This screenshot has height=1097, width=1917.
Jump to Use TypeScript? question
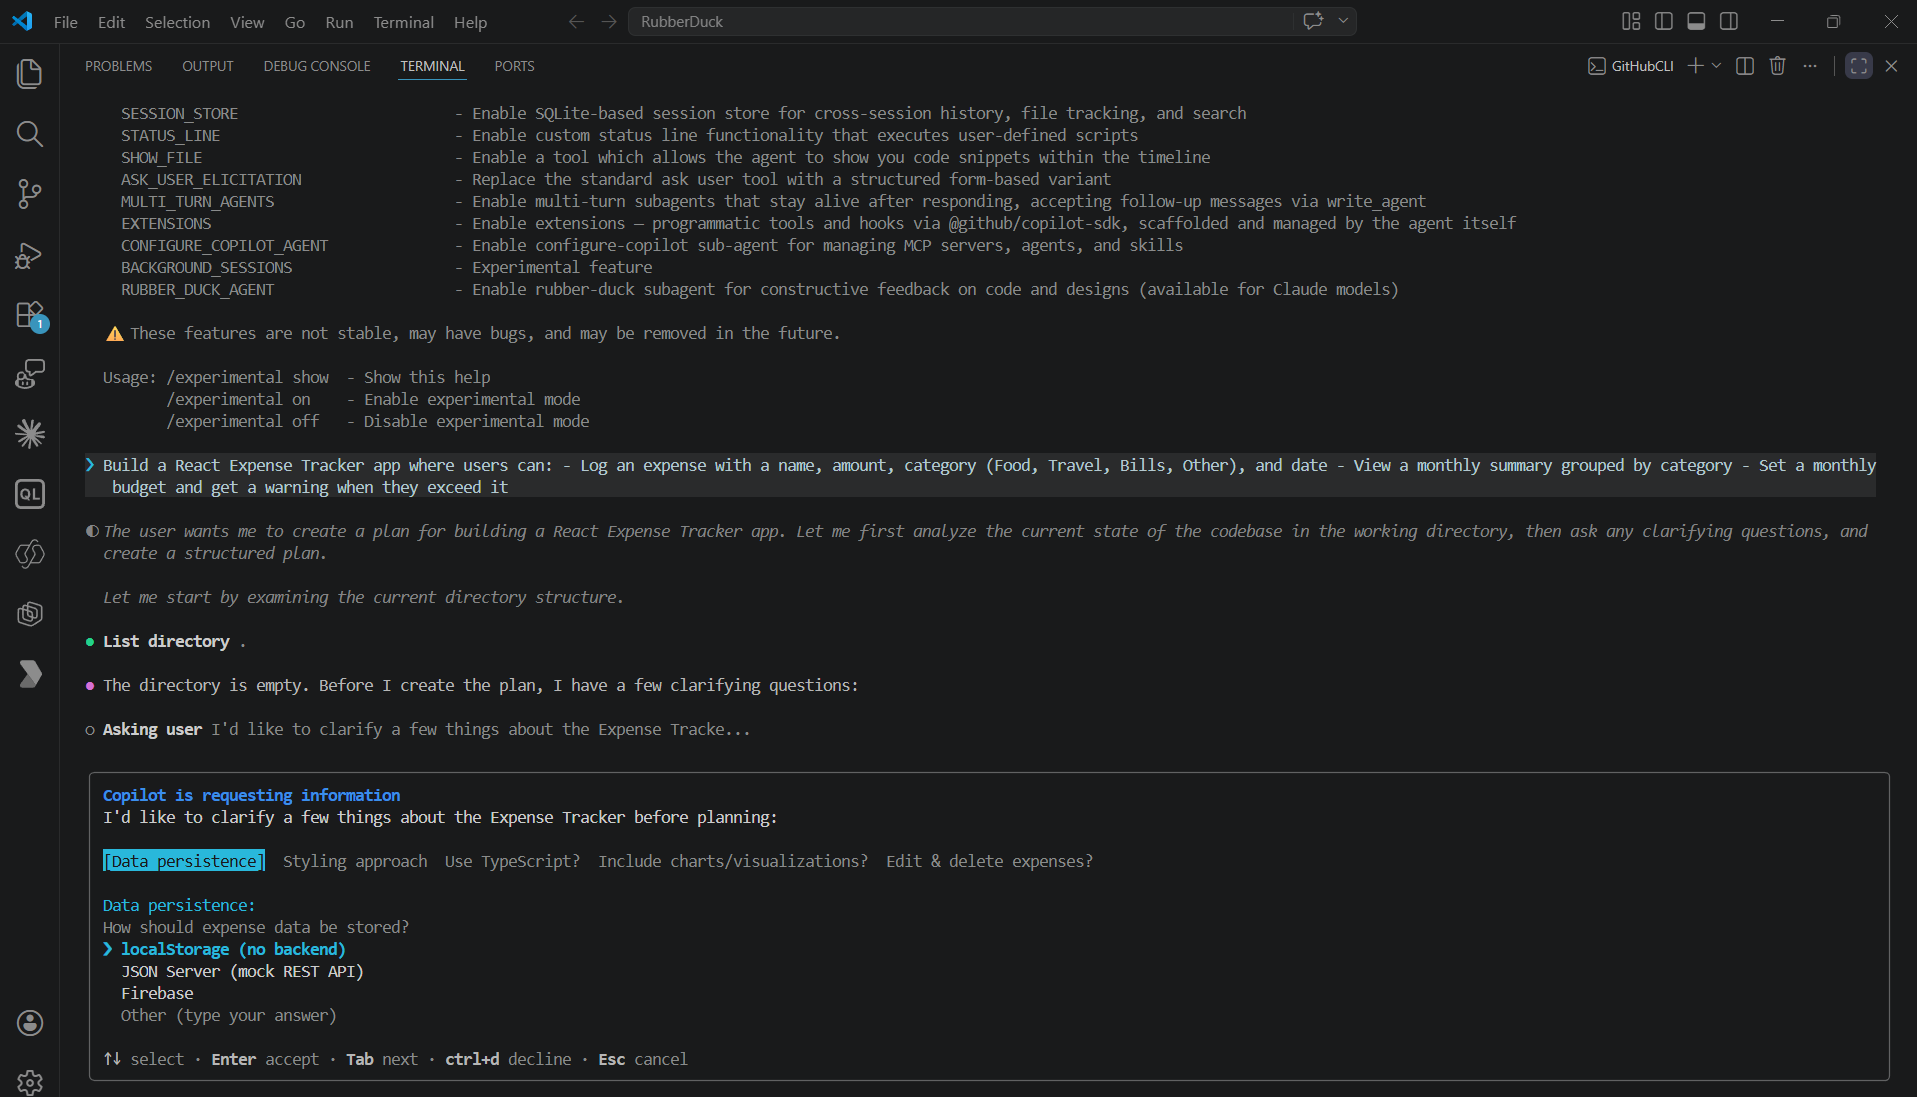[512, 861]
